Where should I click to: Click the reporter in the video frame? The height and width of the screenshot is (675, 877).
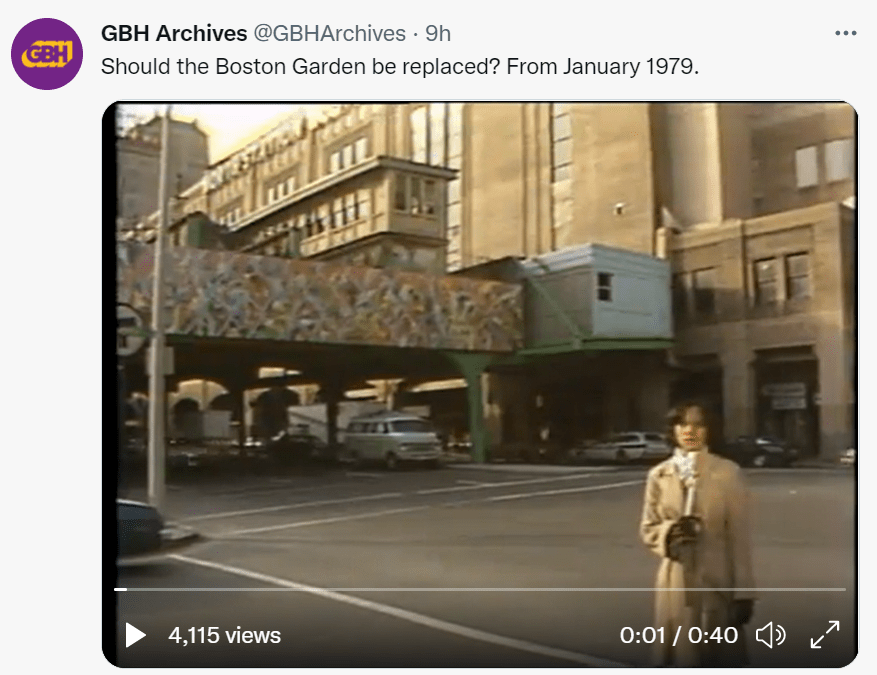coord(697,531)
